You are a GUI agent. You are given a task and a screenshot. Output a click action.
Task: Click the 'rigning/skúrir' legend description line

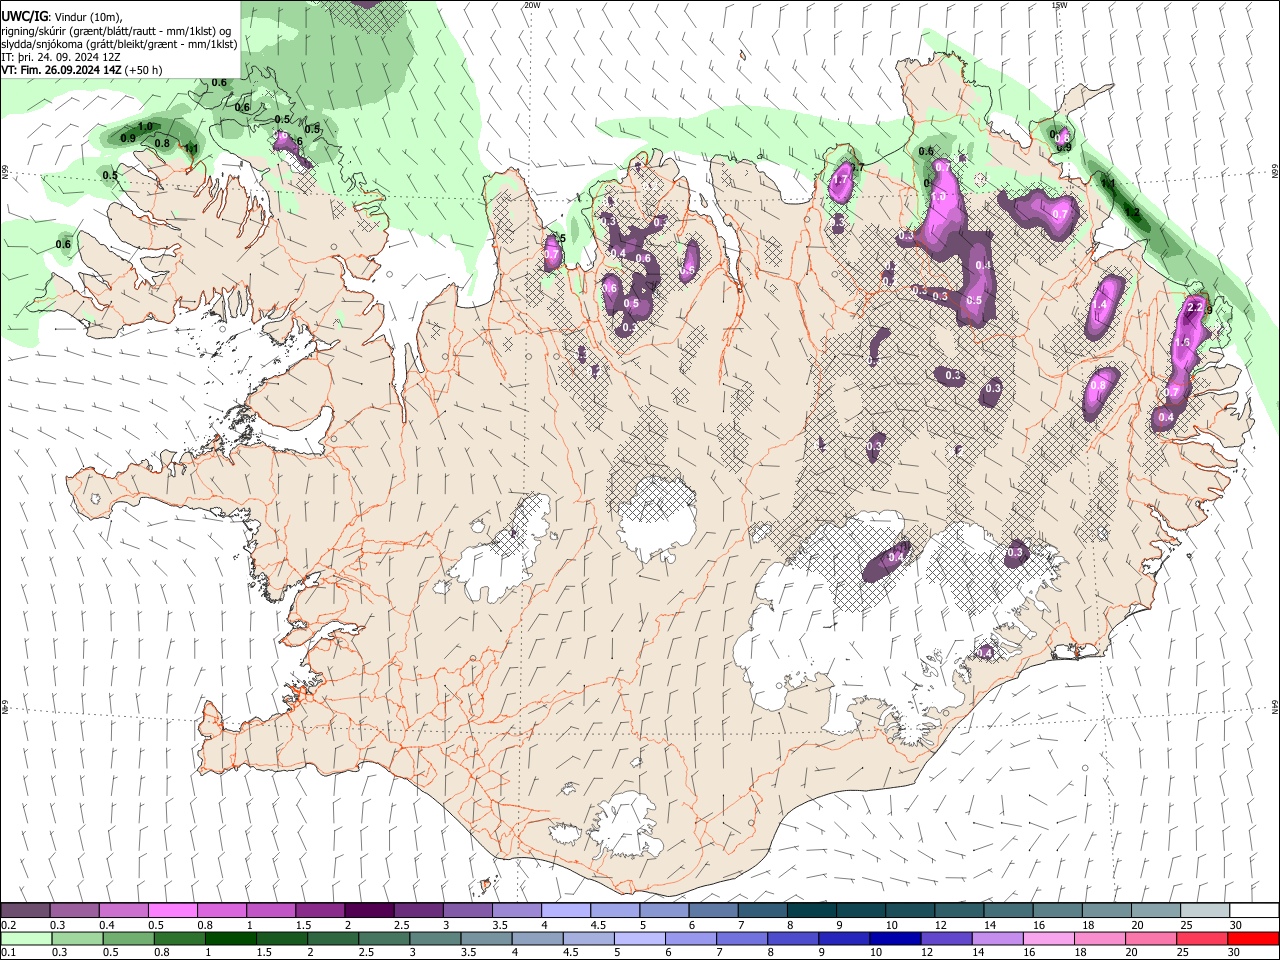[117, 31]
